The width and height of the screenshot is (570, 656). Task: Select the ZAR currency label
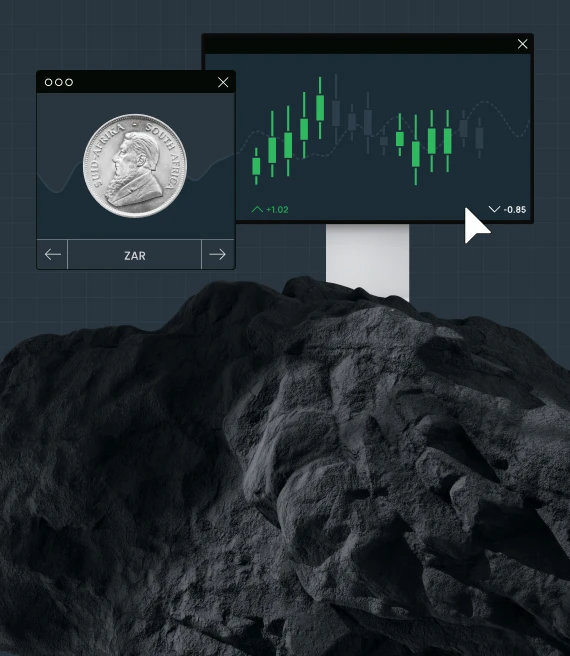pyautogui.click(x=135, y=256)
